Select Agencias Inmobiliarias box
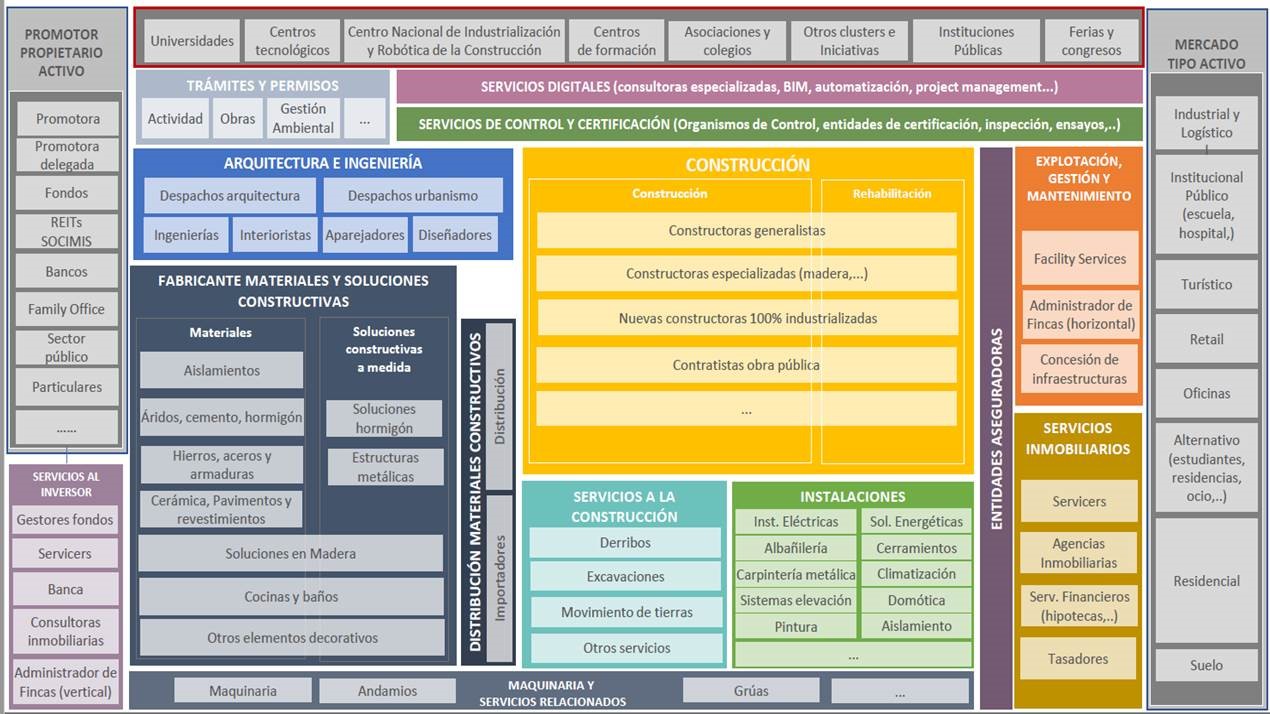Image resolution: width=1270 pixels, height=714 pixels. coord(1079,553)
